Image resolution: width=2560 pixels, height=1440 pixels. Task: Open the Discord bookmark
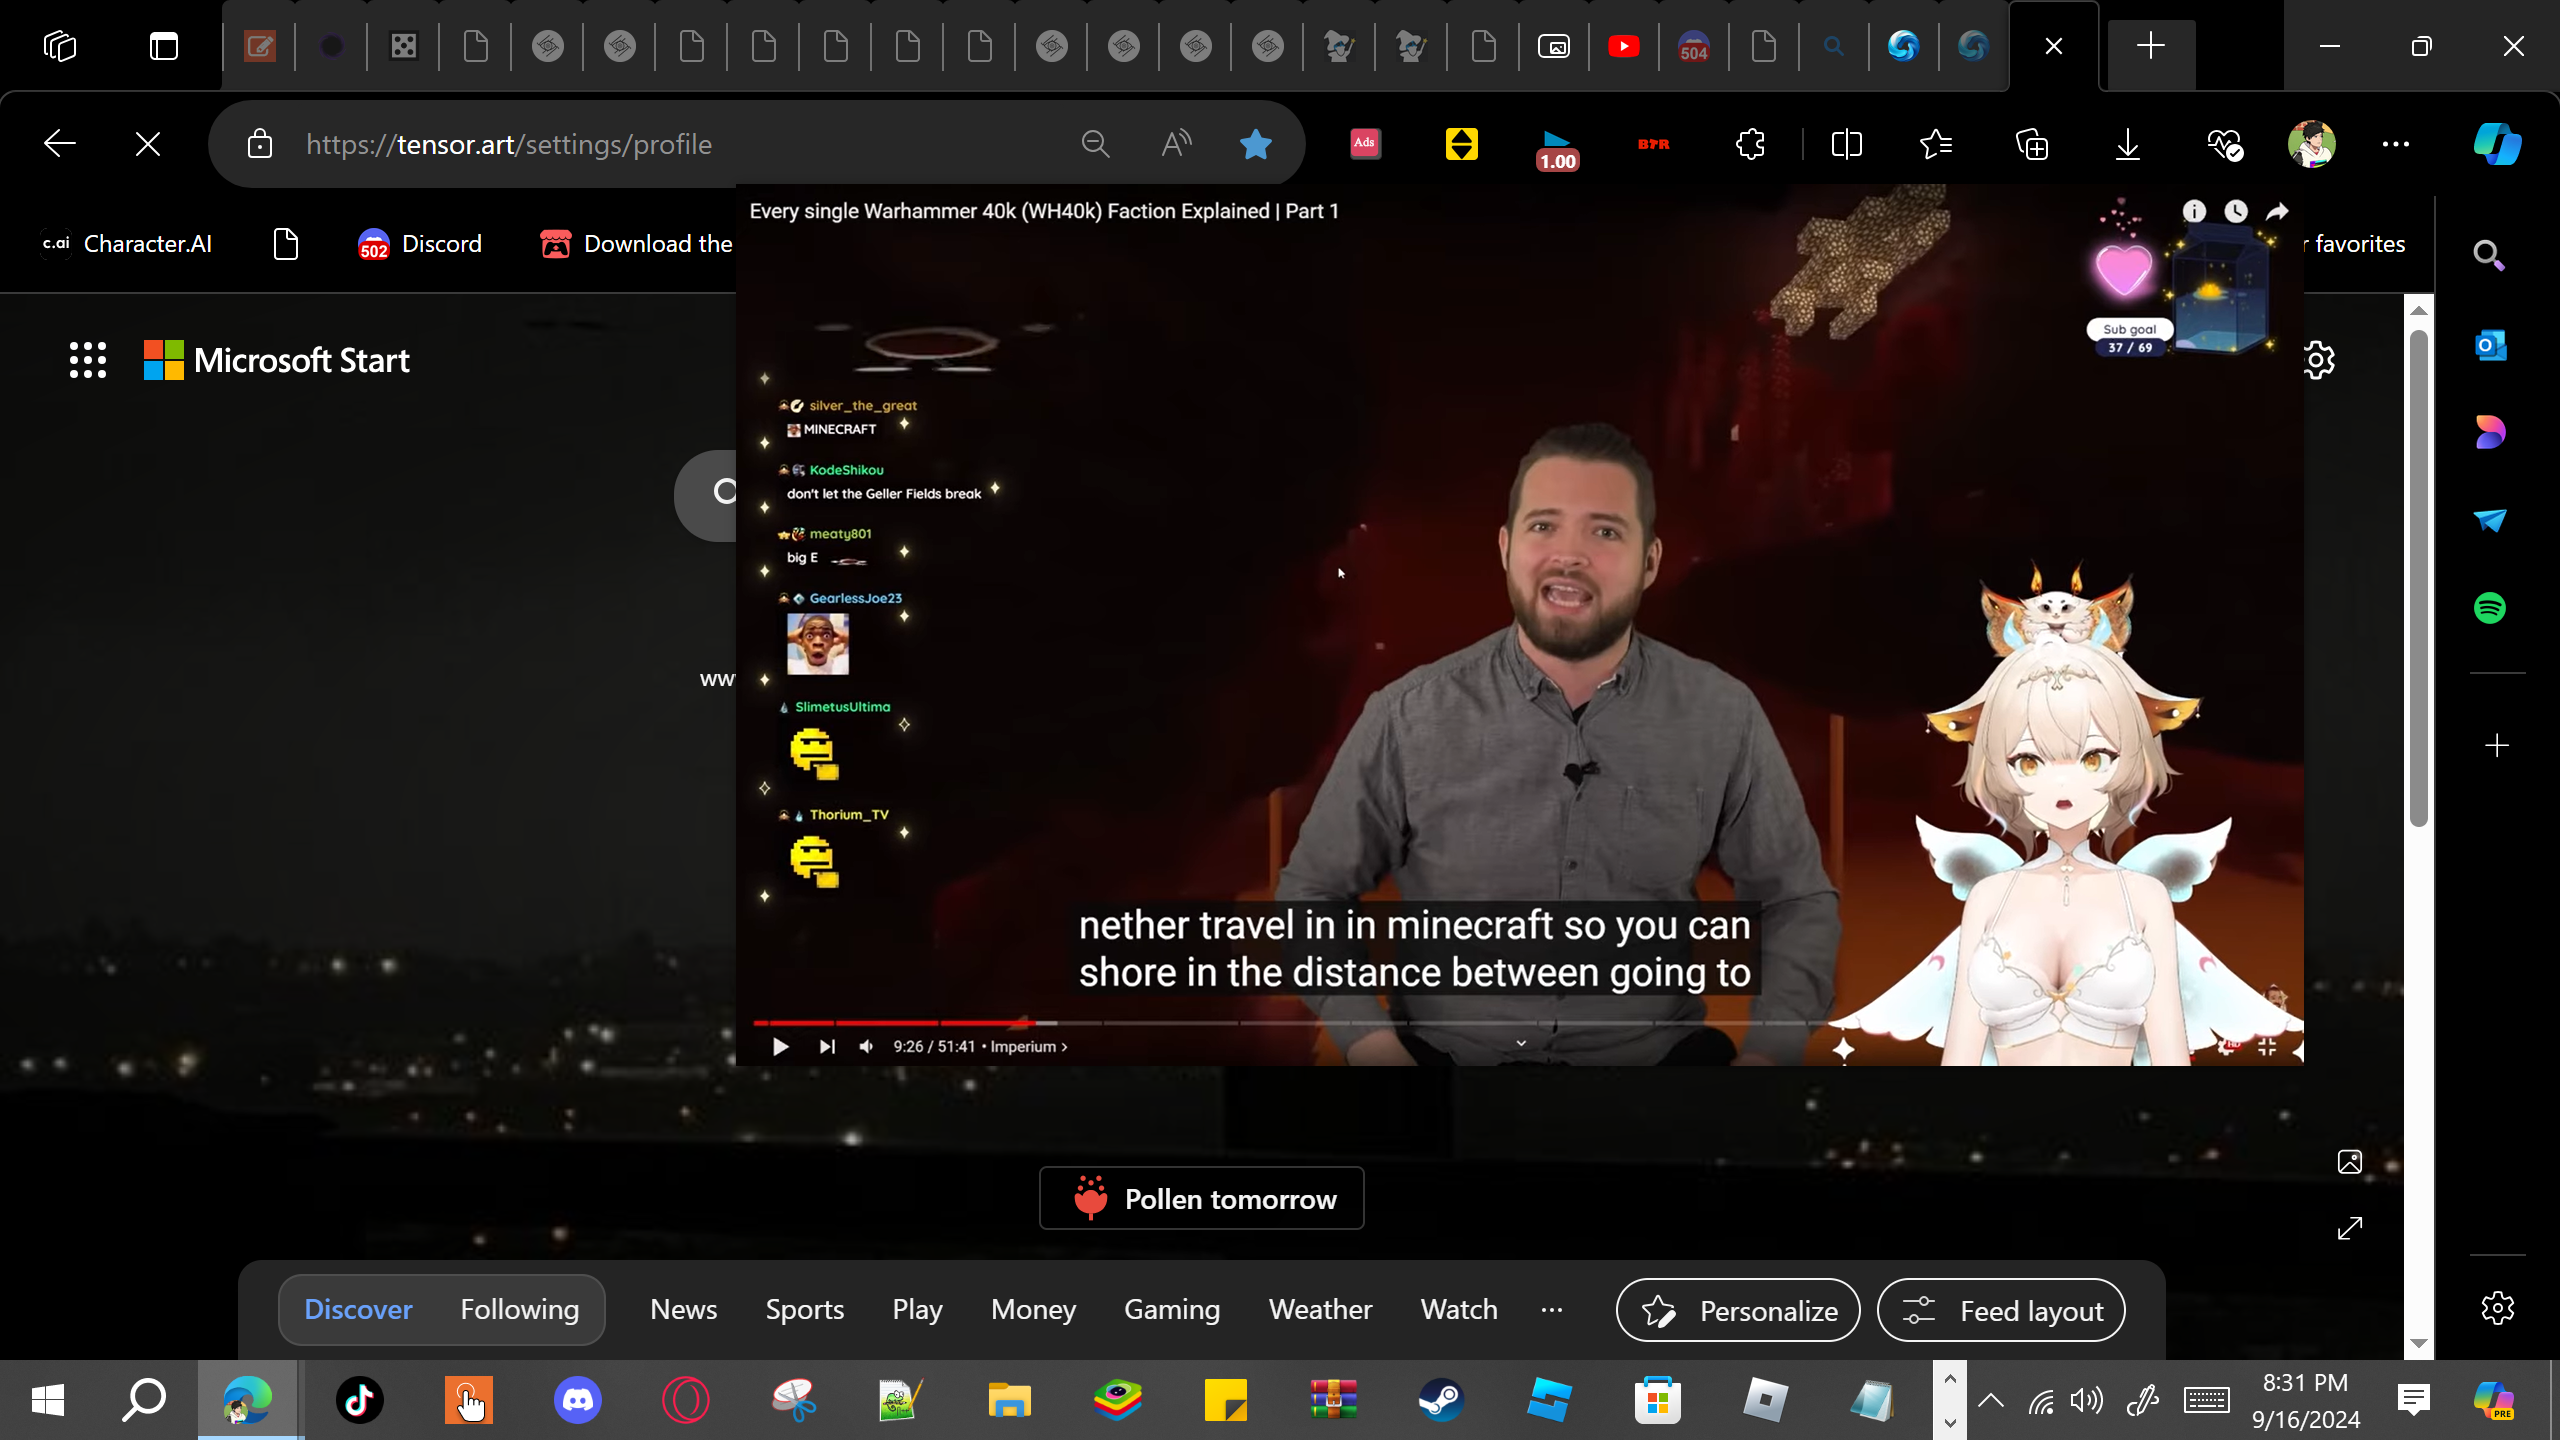420,244
